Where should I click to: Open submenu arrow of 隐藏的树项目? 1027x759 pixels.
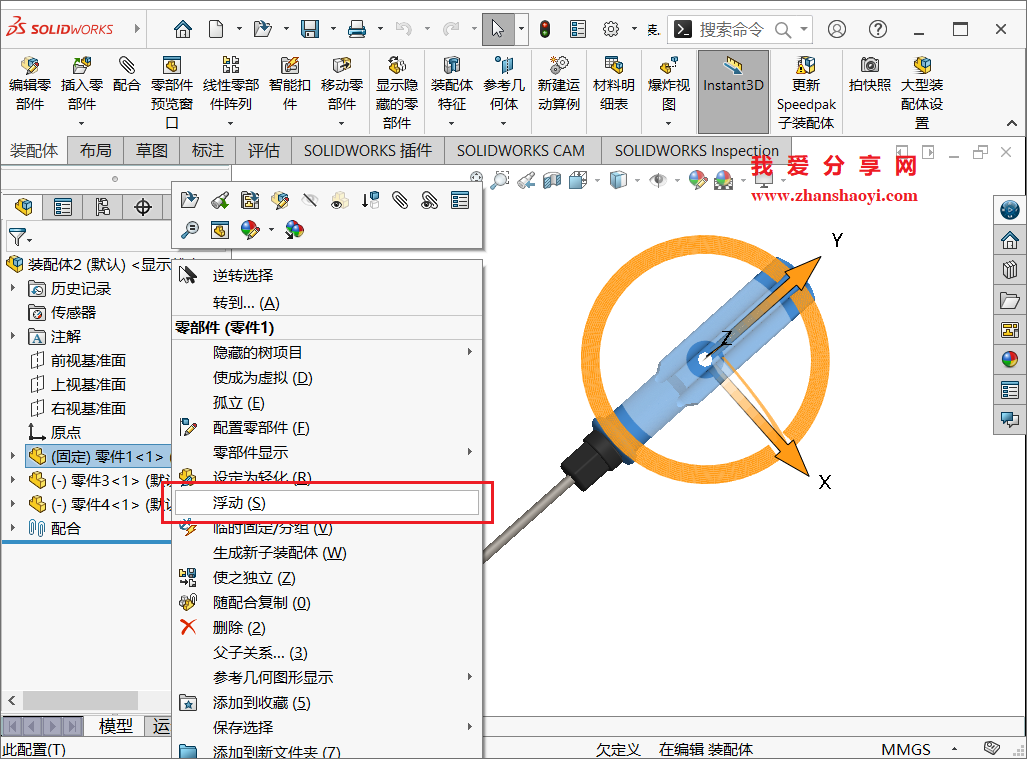tap(470, 352)
